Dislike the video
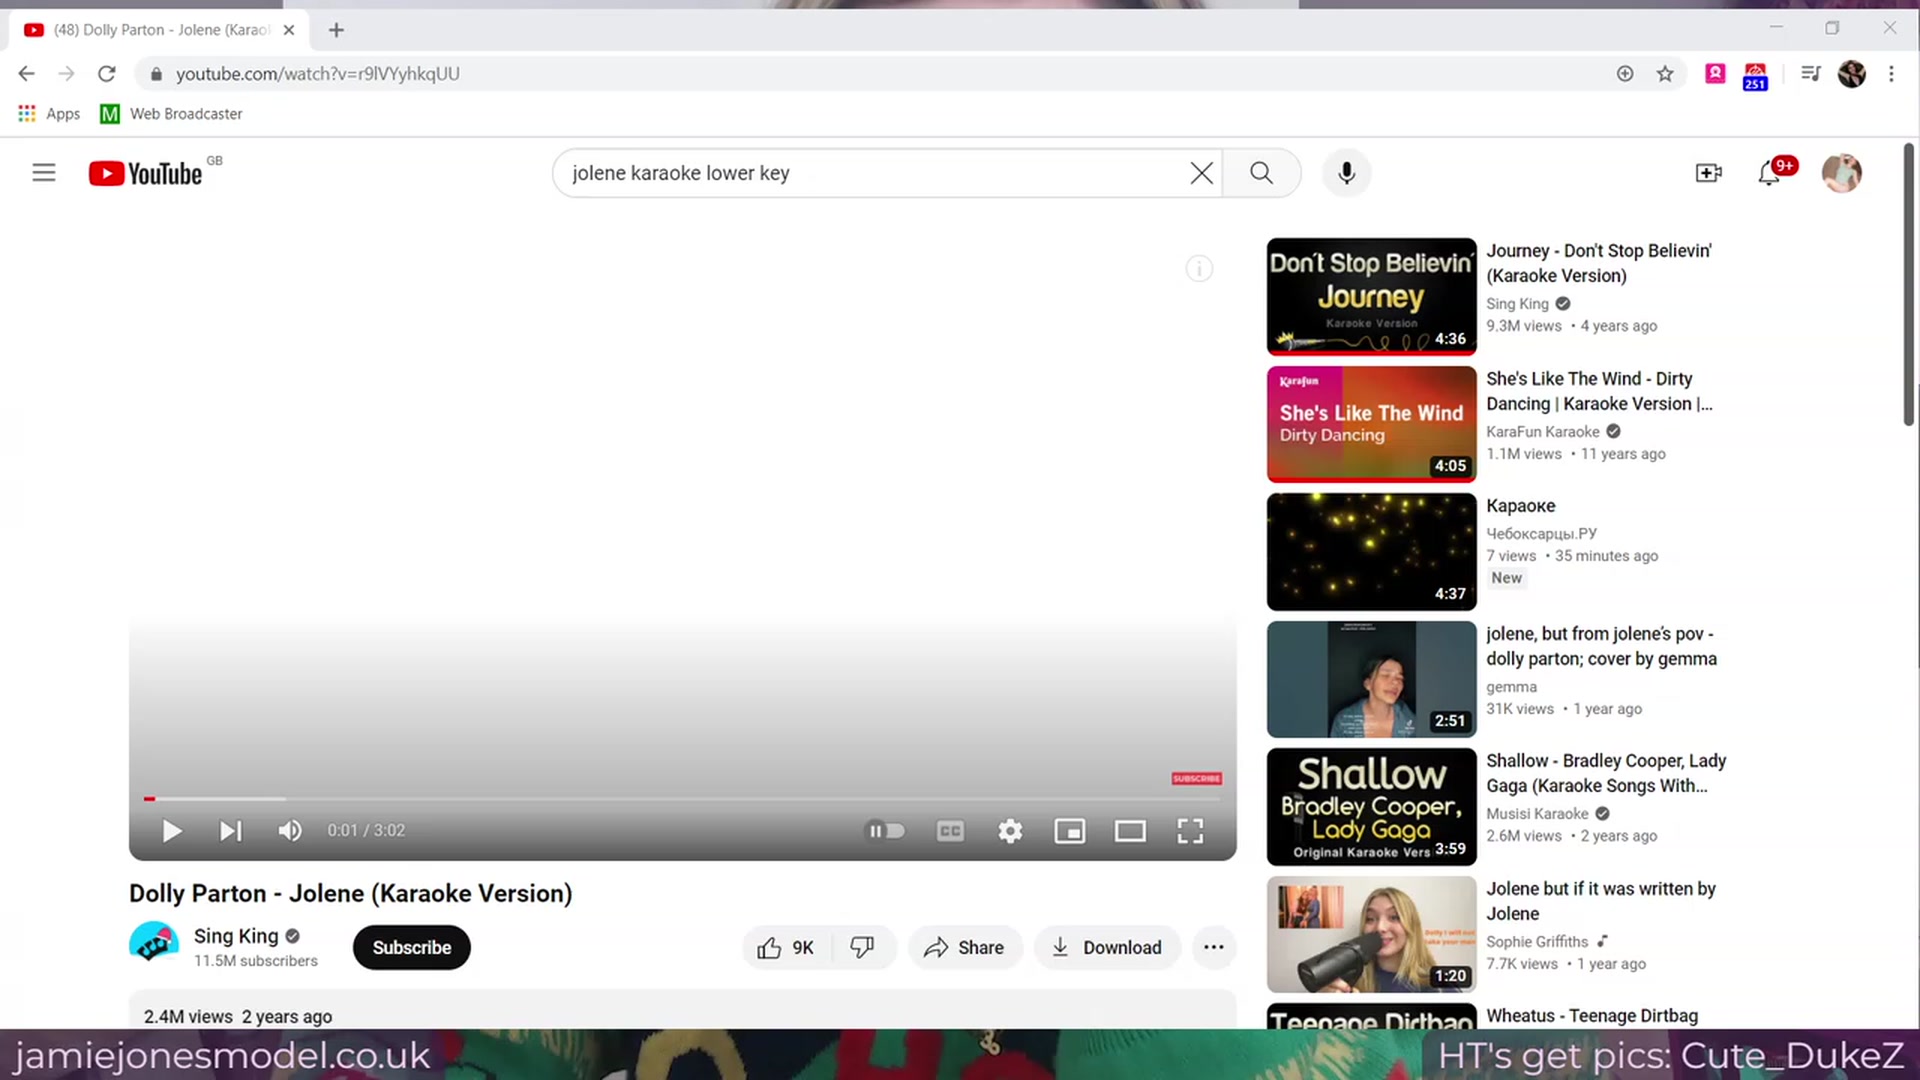This screenshot has width=1920, height=1080. [x=862, y=947]
